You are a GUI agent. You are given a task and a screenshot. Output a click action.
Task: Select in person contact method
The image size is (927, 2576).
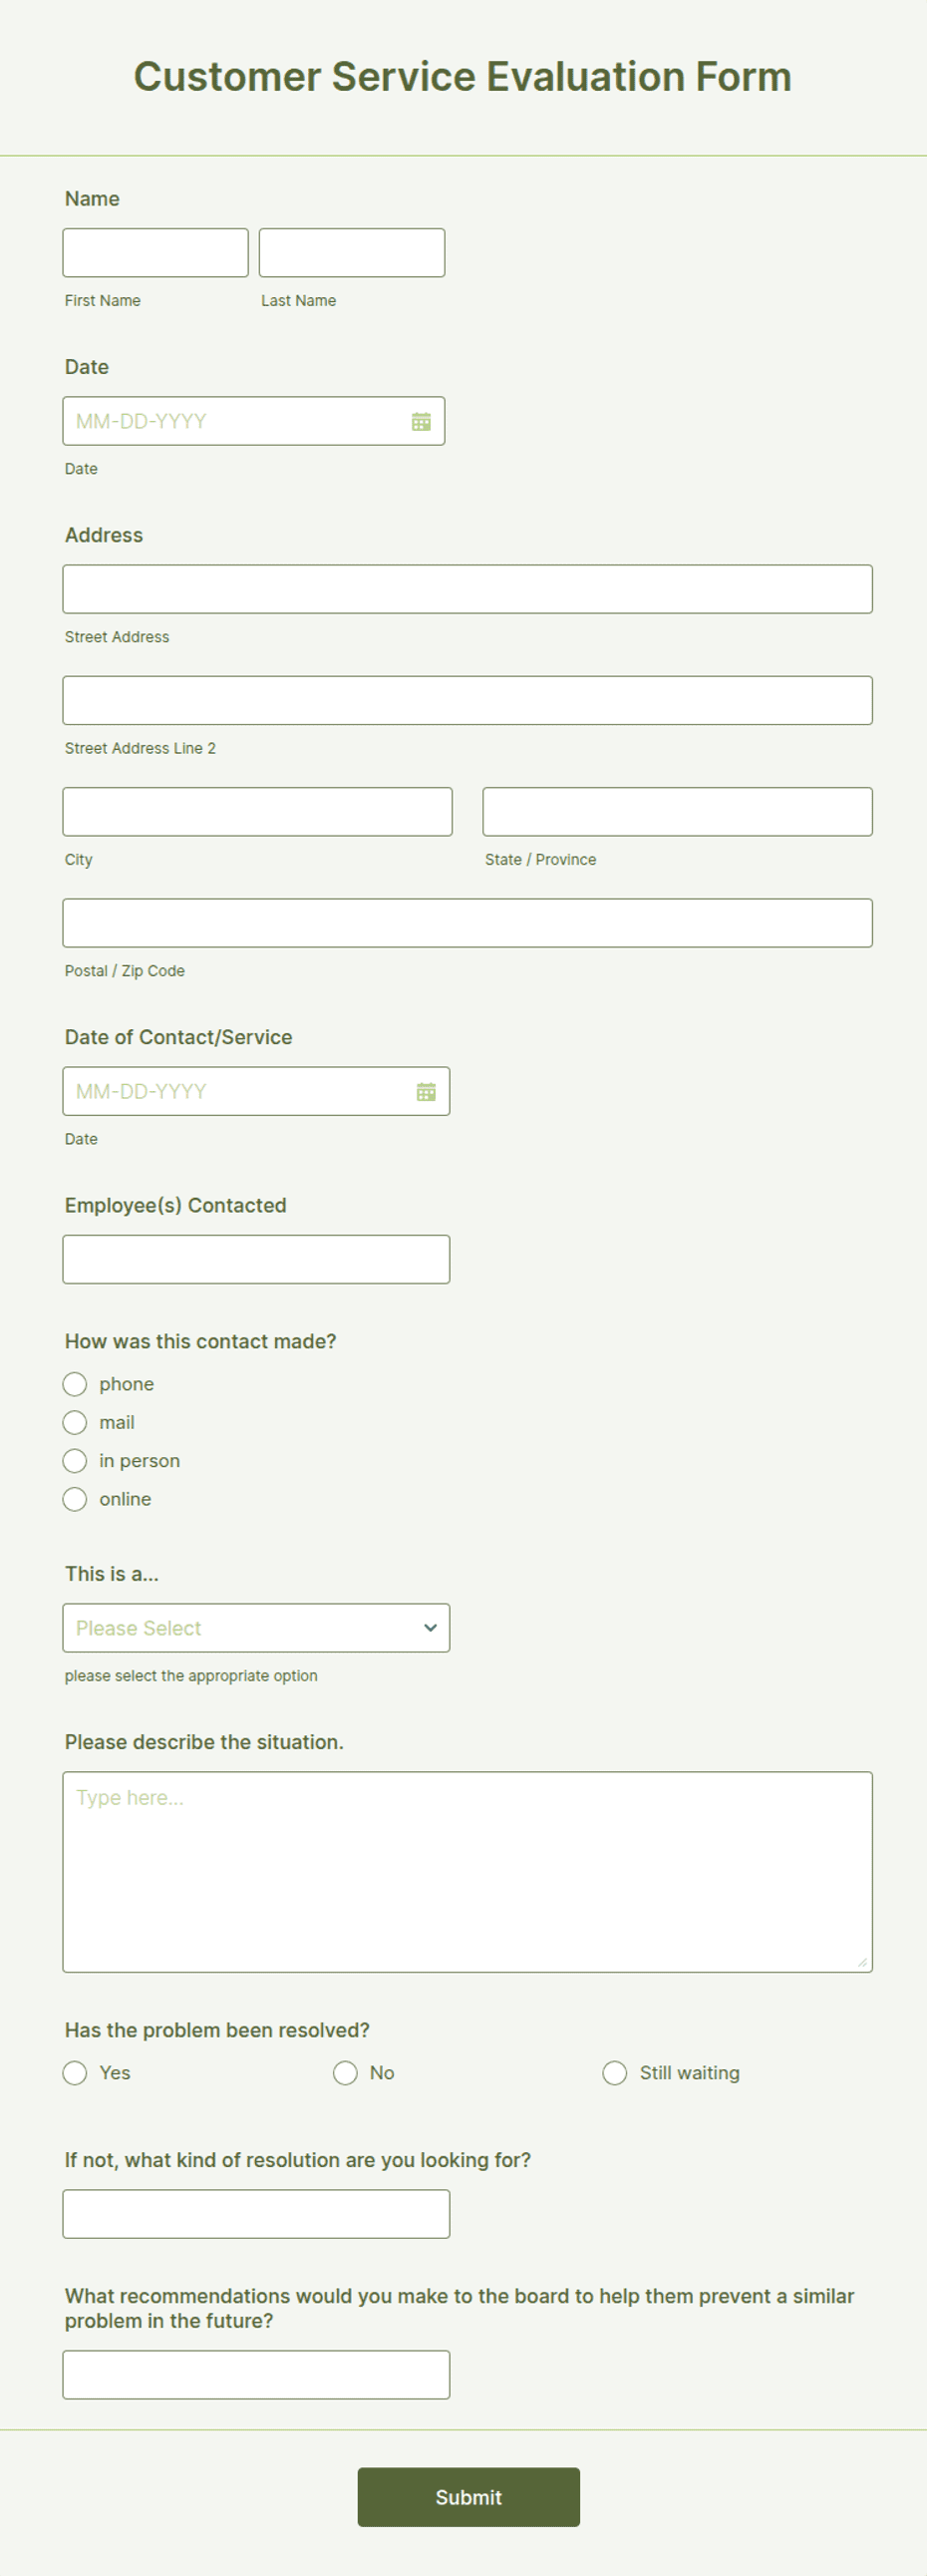[x=75, y=1461]
